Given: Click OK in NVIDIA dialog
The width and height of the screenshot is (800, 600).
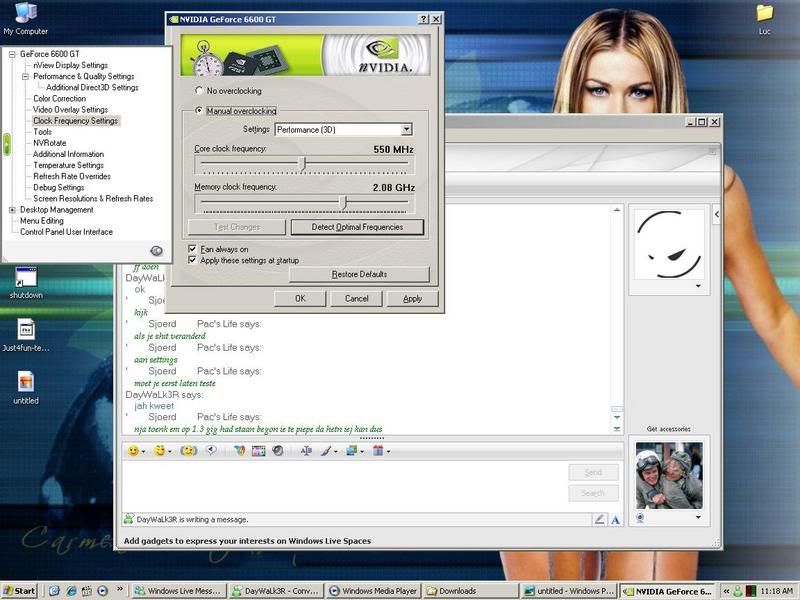Looking at the screenshot, I should pyautogui.click(x=300, y=298).
